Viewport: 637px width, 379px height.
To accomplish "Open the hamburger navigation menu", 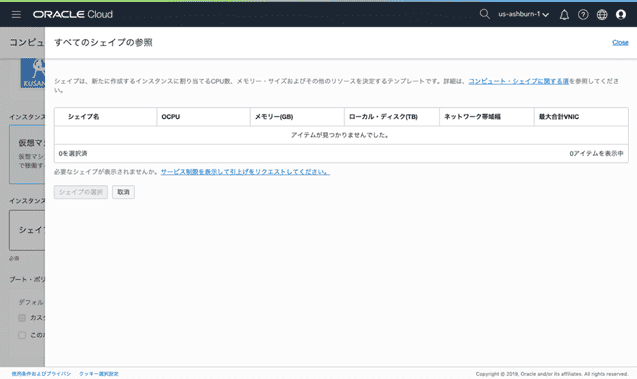I will click(x=16, y=15).
